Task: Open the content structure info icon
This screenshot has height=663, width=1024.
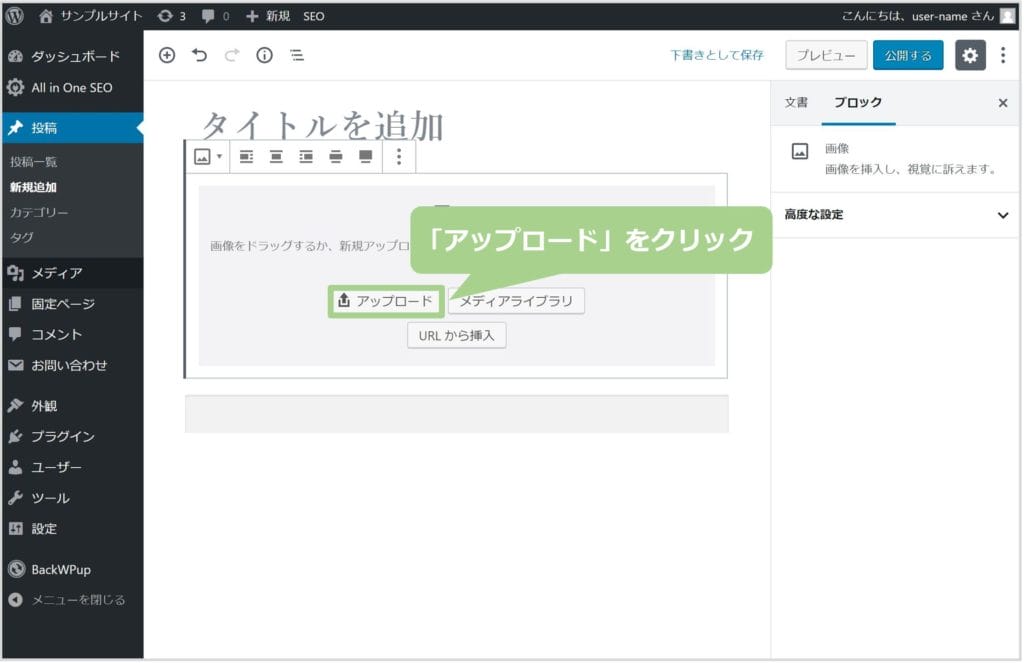Action: pyautogui.click(x=264, y=56)
